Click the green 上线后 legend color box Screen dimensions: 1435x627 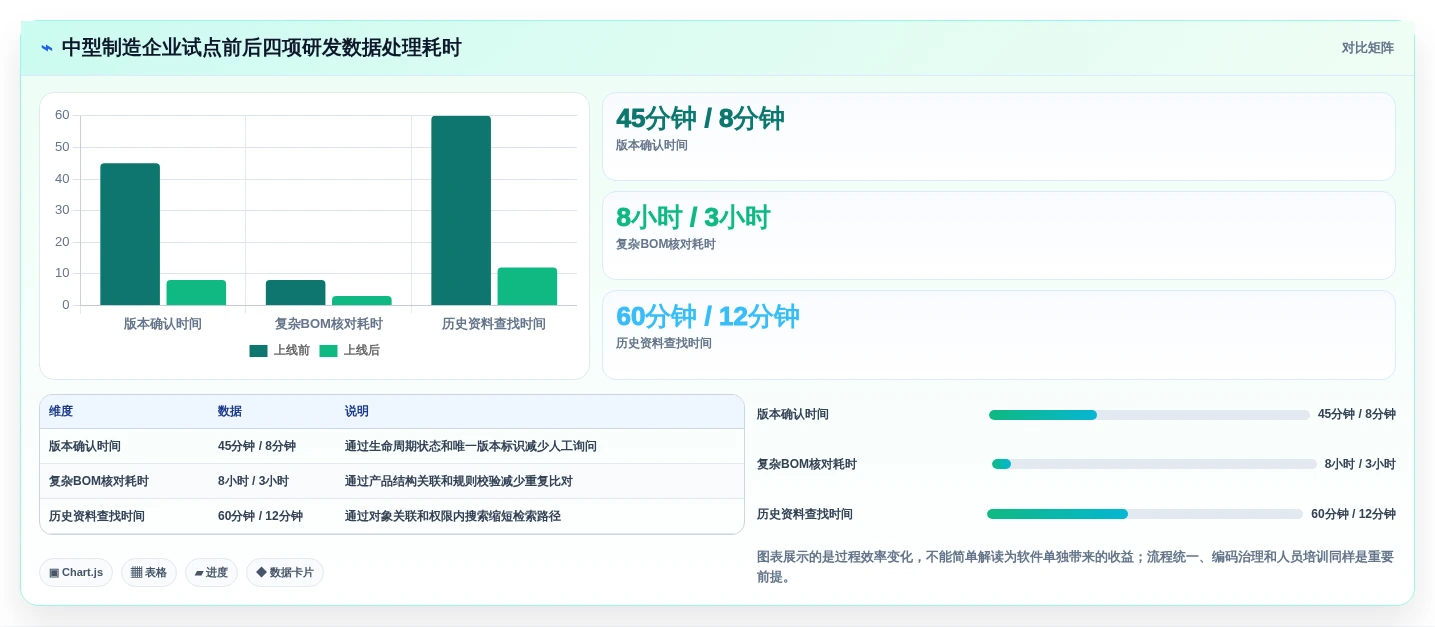click(x=329, y=351)
